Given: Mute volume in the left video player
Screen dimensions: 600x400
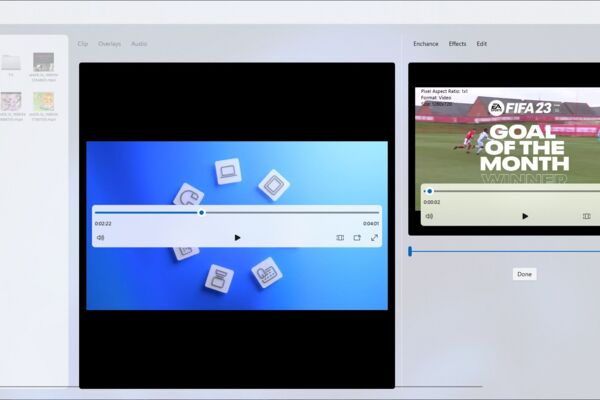Looking at the screenshot, I should (100, 238).
